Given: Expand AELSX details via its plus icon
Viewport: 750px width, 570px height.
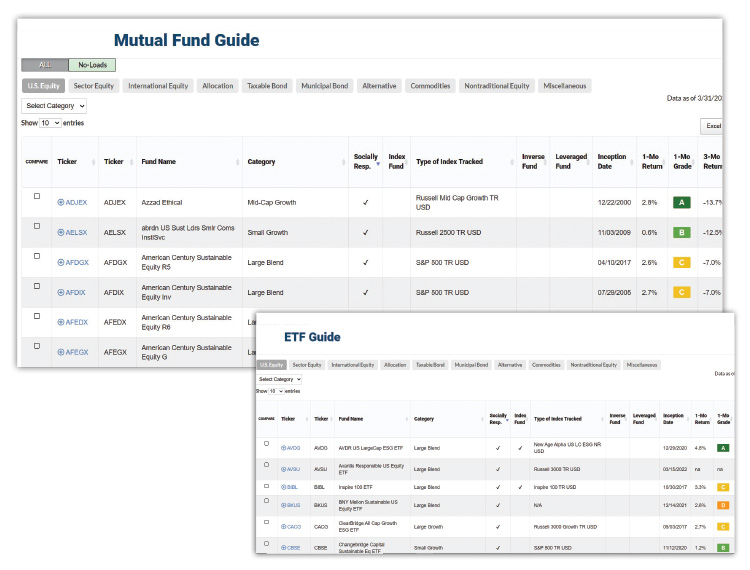Looking at the screenshot, I should 61,232.
